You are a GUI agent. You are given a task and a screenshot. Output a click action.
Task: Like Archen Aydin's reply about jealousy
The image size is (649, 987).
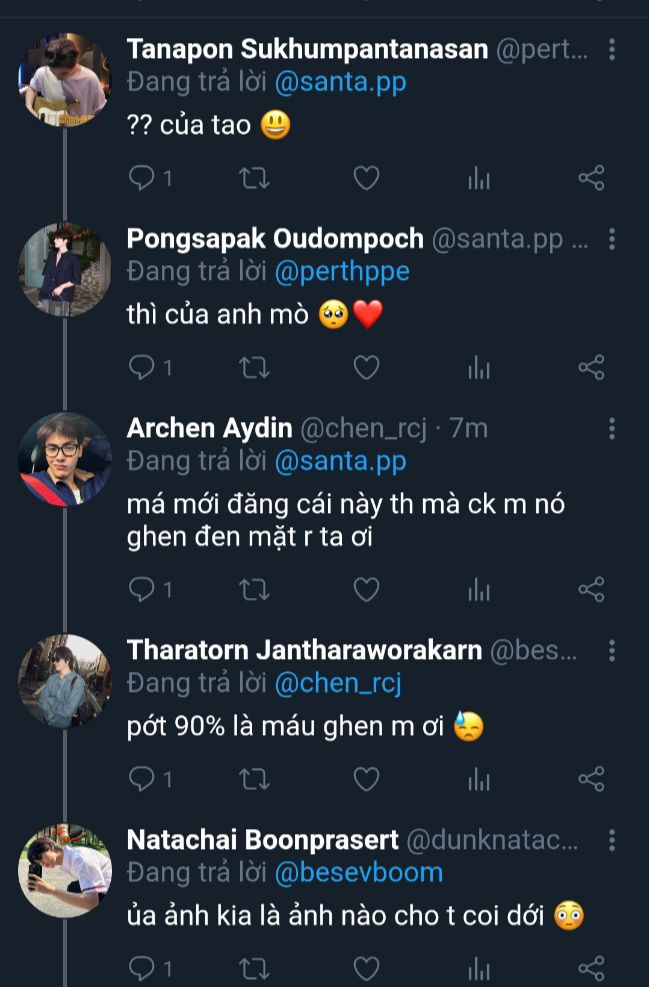tap(367, 589)
